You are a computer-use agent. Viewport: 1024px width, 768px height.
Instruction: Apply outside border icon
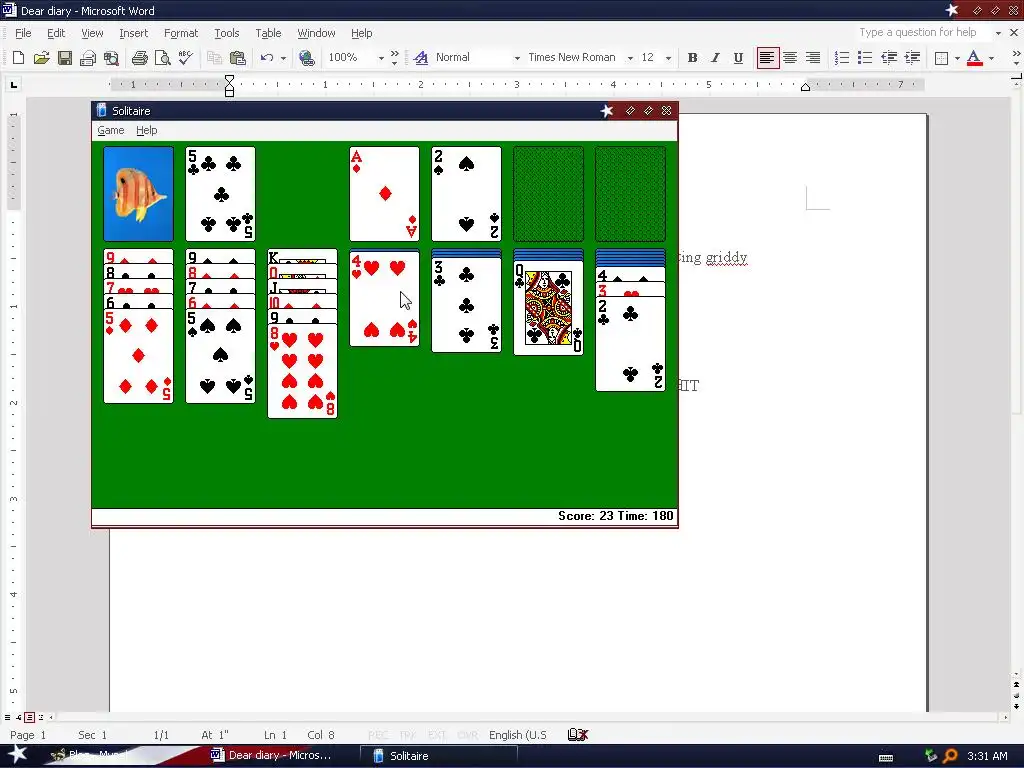tap(941, 58)
